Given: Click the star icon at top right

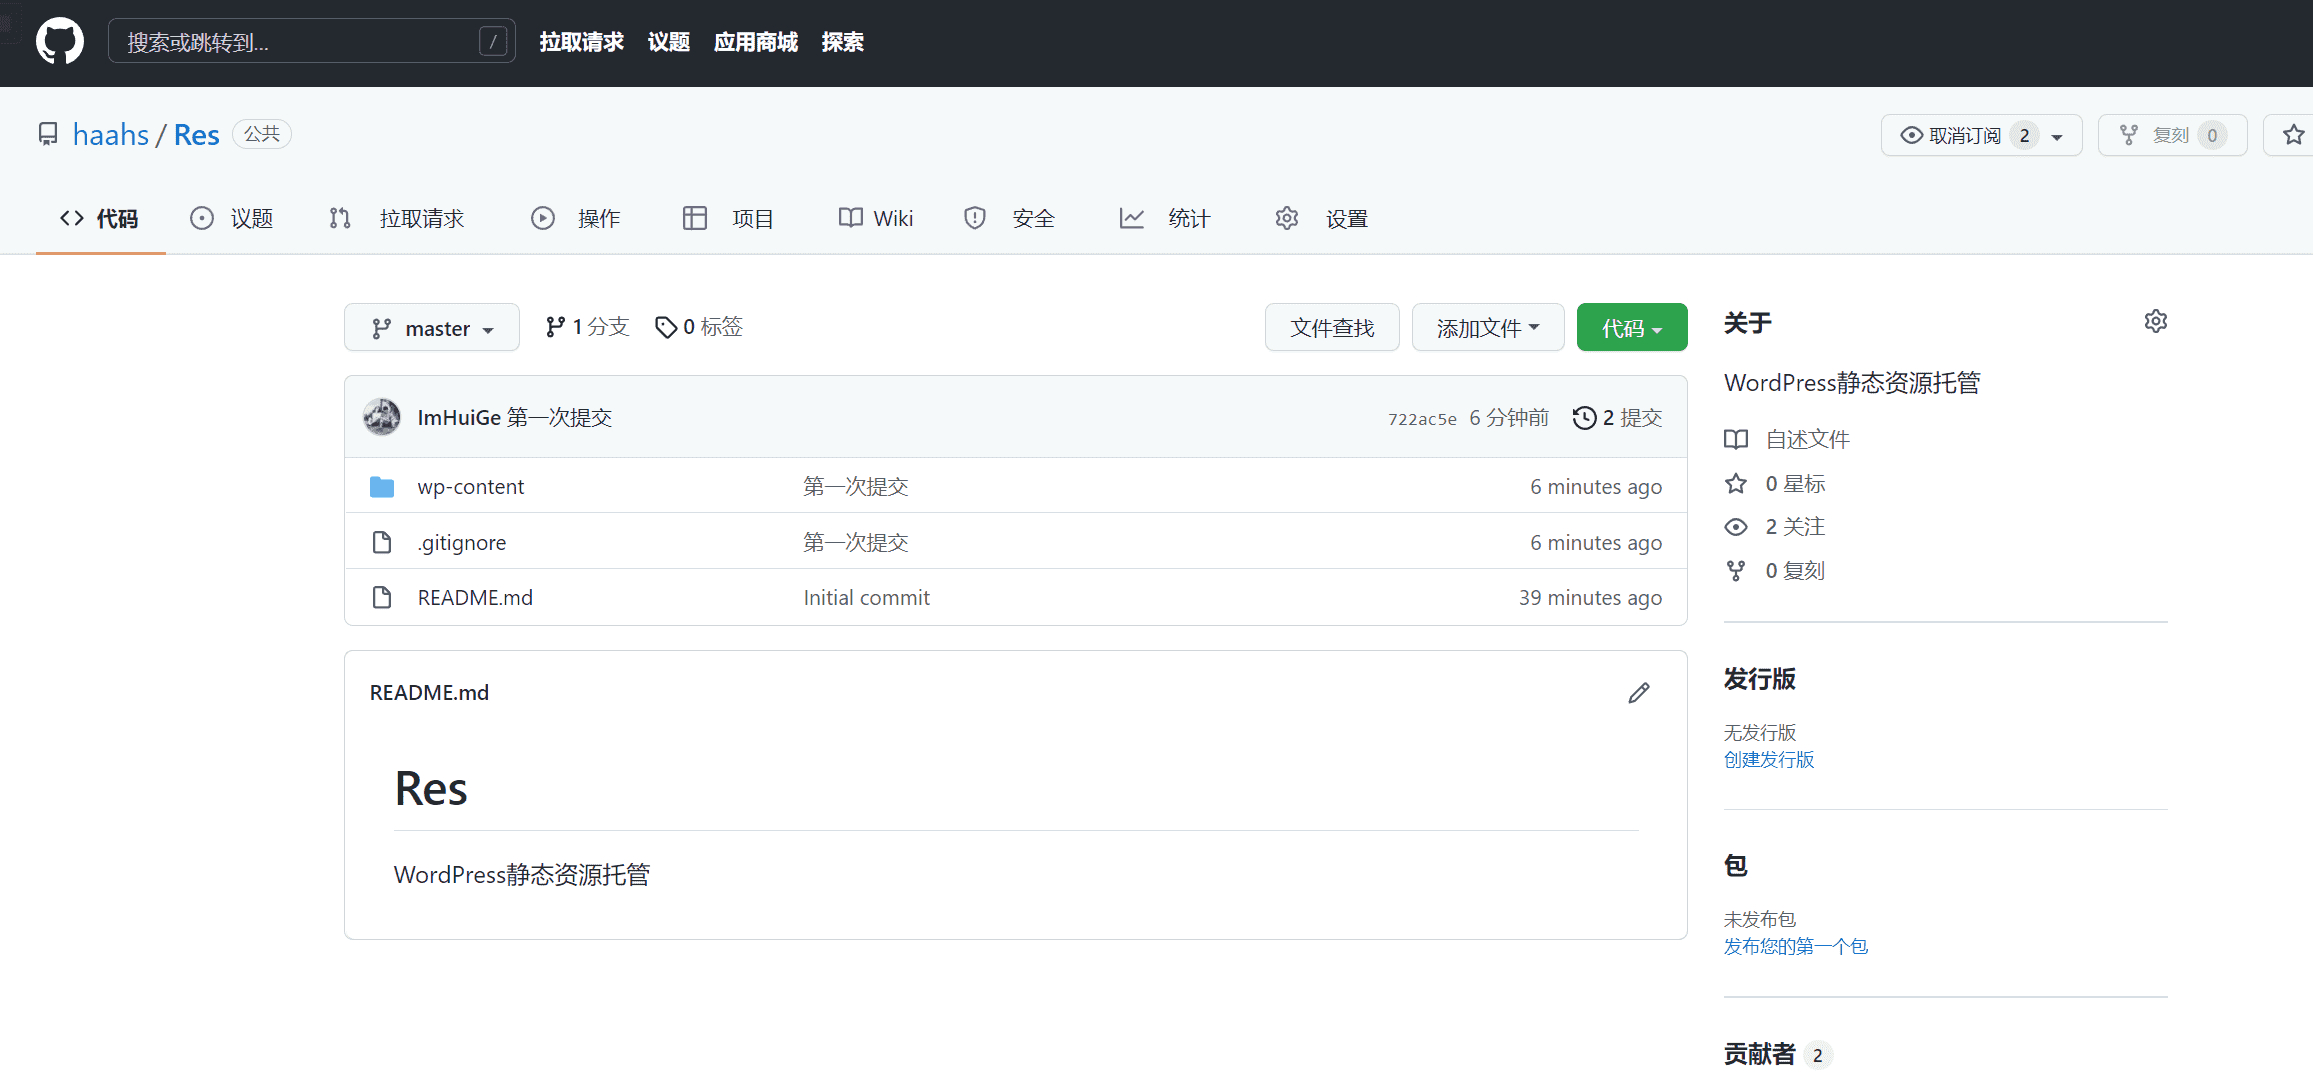Looking at the screenshot, I should tap(2293, 135).
